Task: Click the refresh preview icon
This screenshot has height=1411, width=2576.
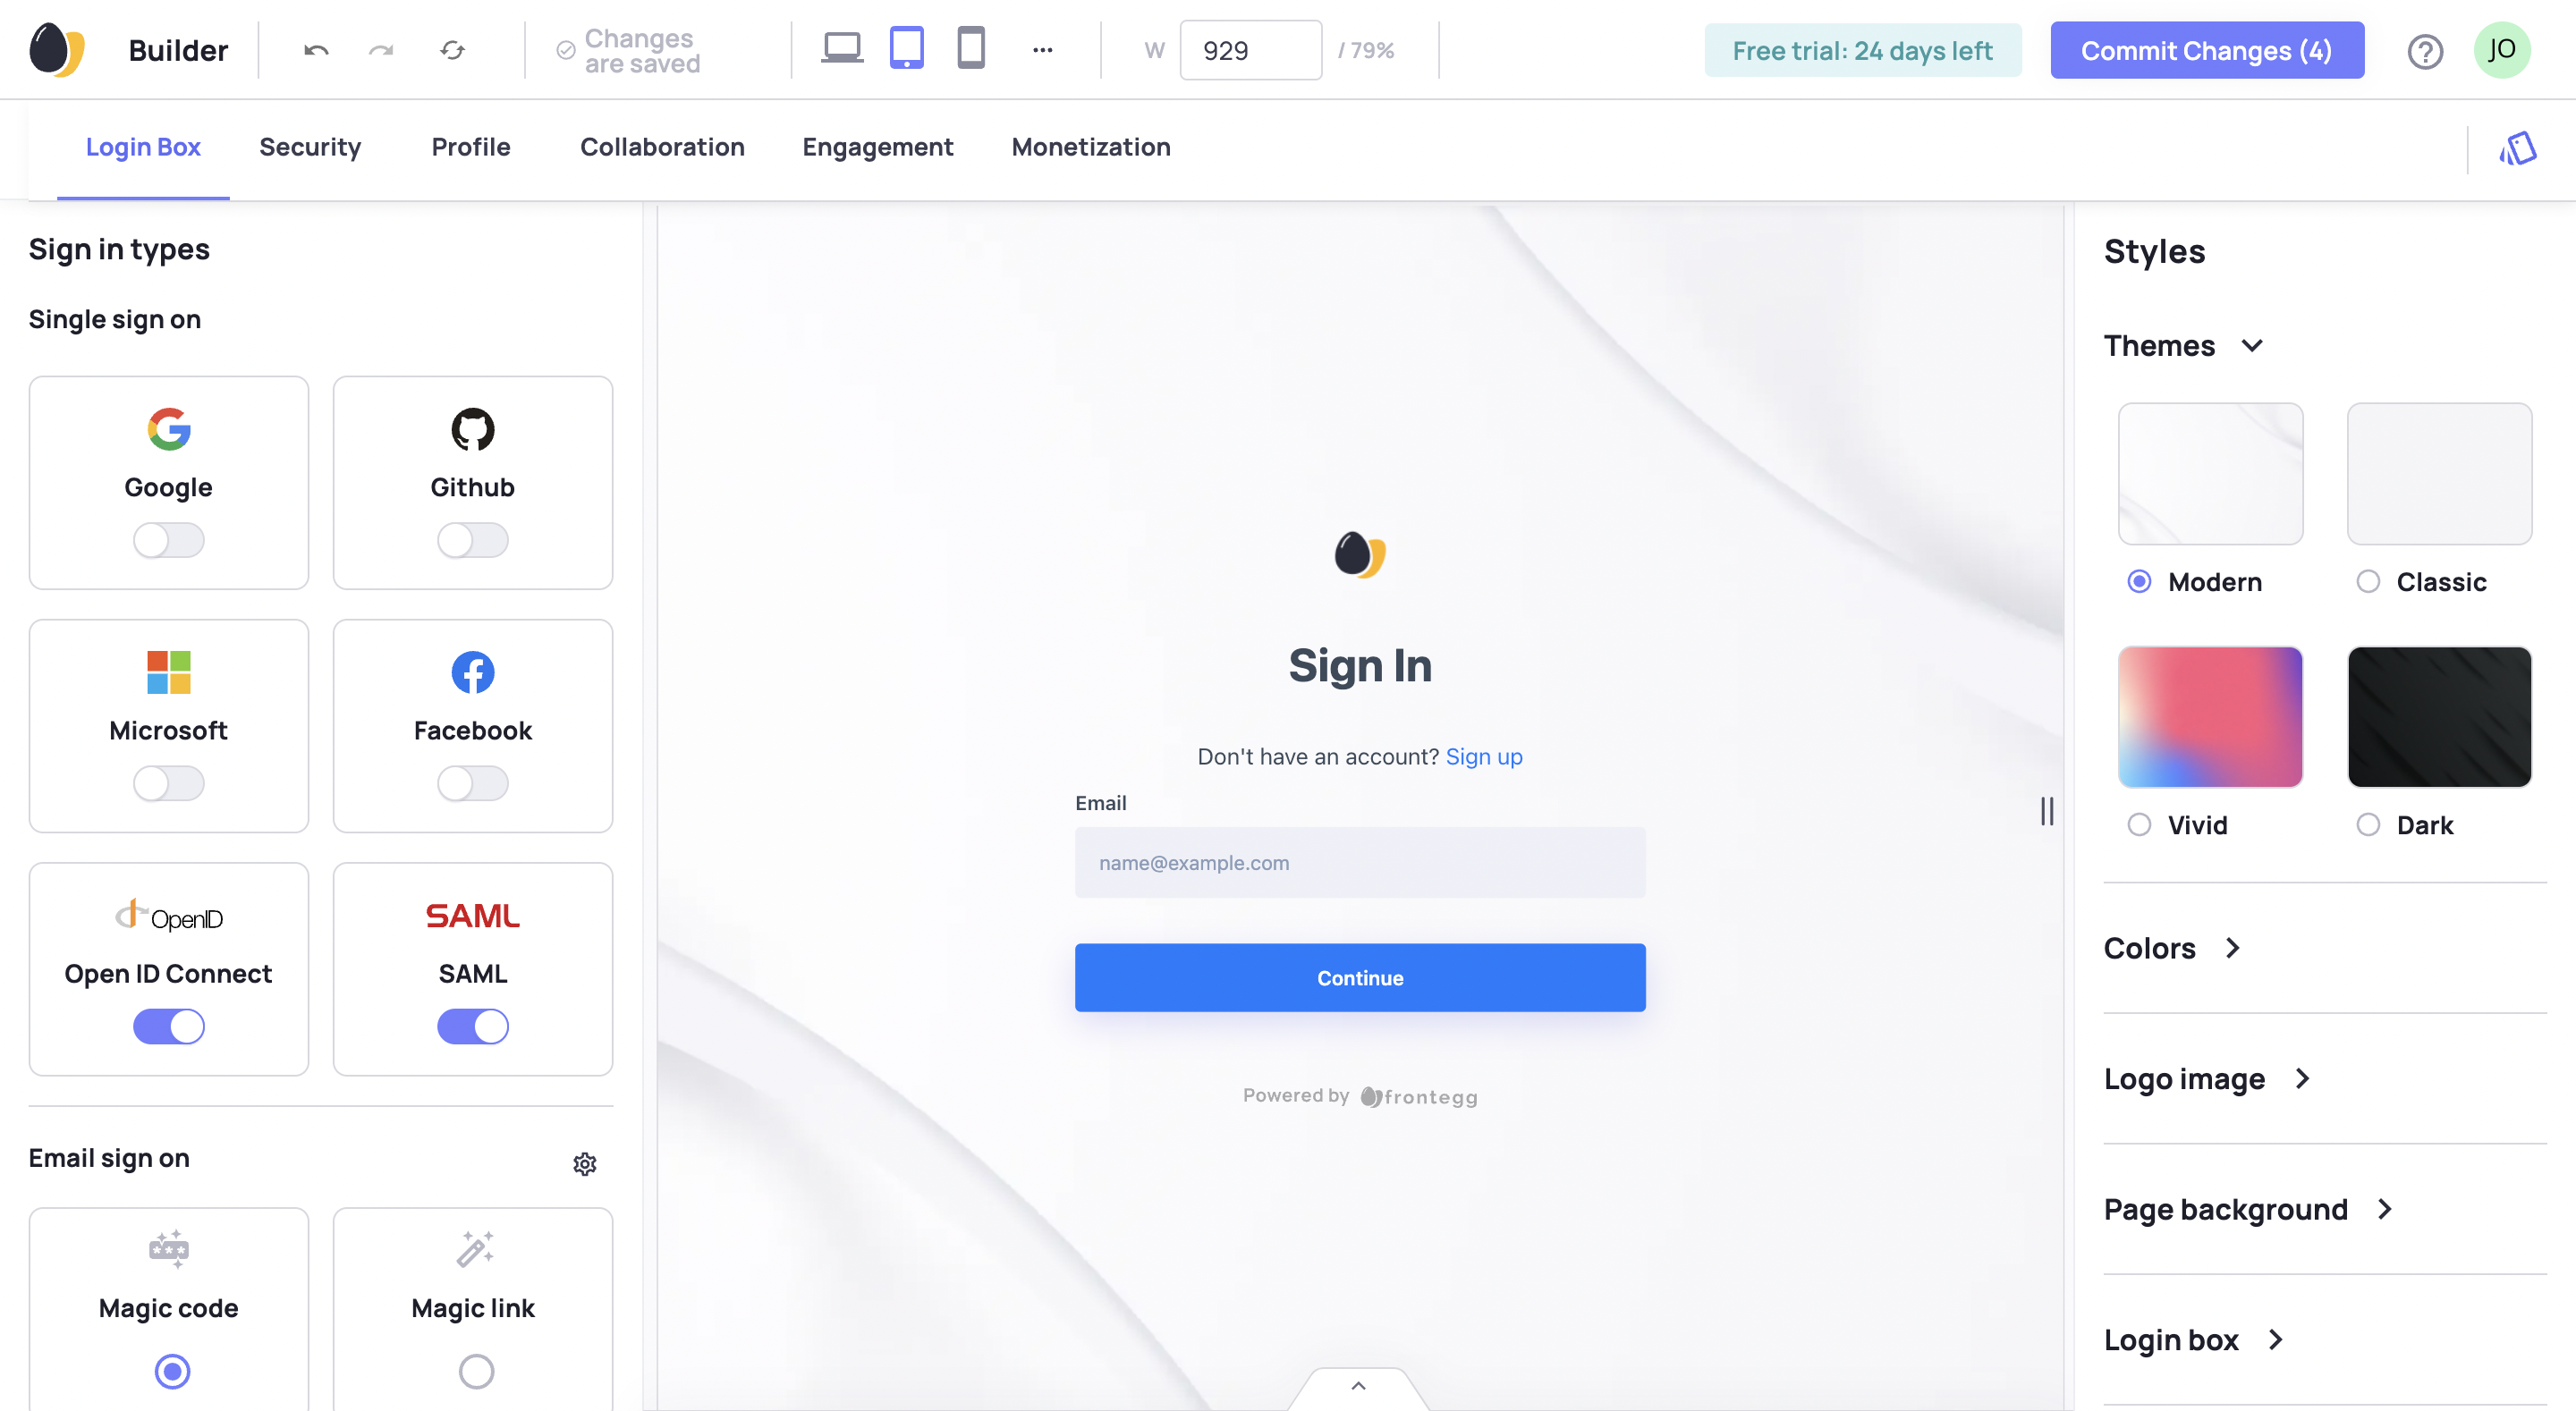Action: tap(452, 50)
